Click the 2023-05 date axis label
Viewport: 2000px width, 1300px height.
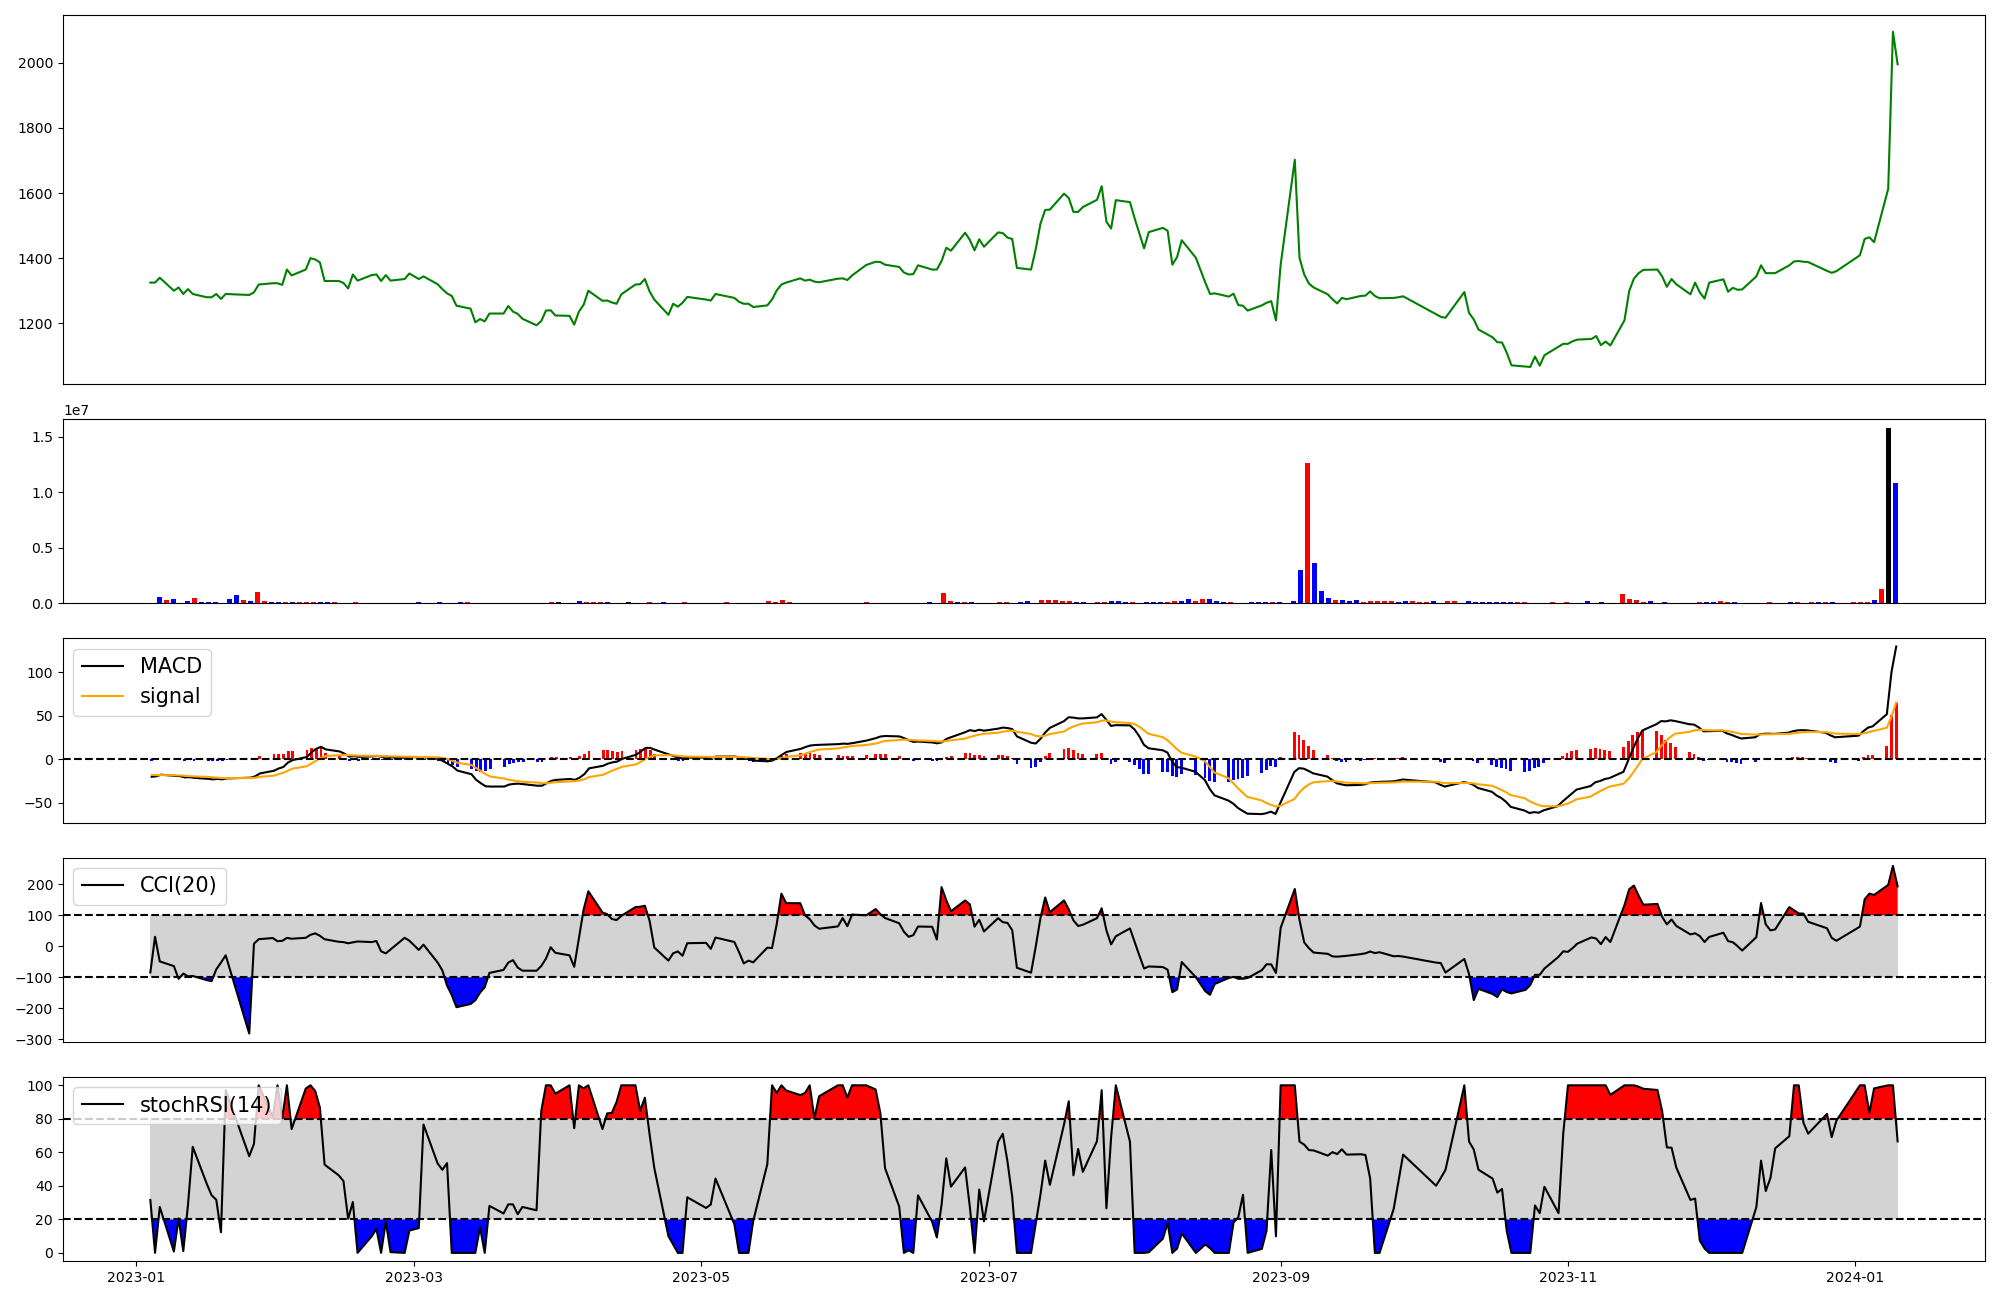pyautogui.click(x=701, y=1277)
